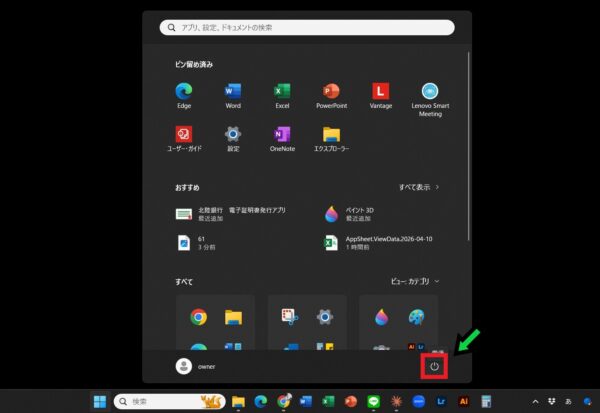Open the recent file named 61
This screenshot has width=600, height=413.
click(x=196, y=243)
